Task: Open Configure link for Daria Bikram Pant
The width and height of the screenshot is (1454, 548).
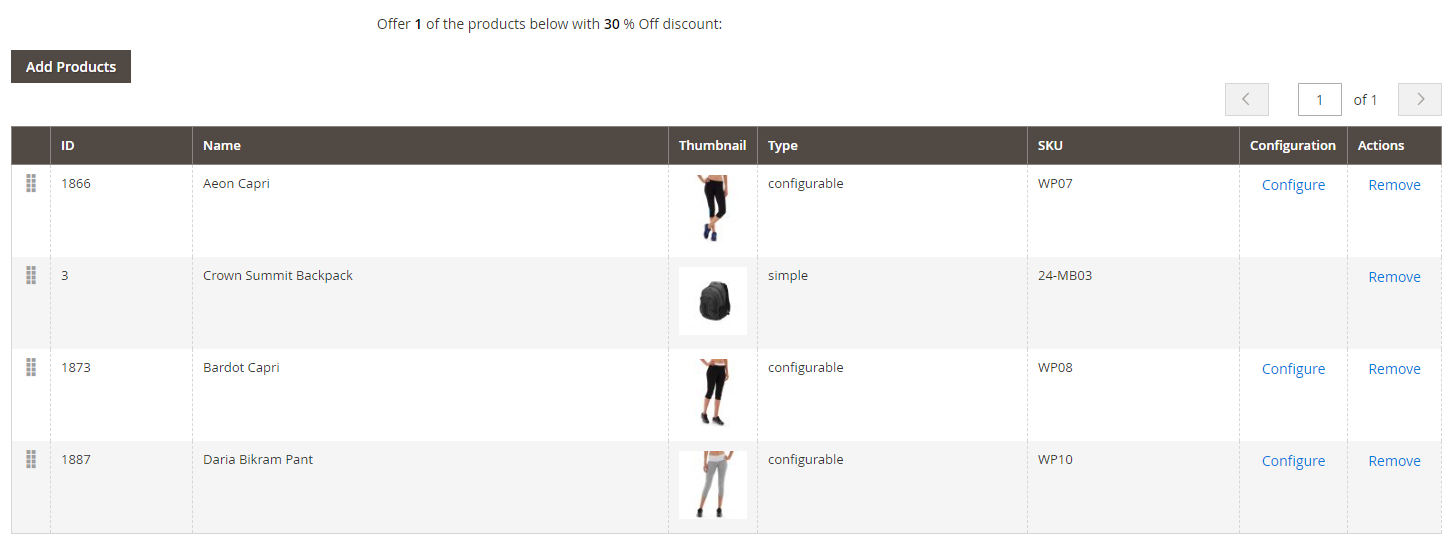Action: click(x=1293, y=461)
